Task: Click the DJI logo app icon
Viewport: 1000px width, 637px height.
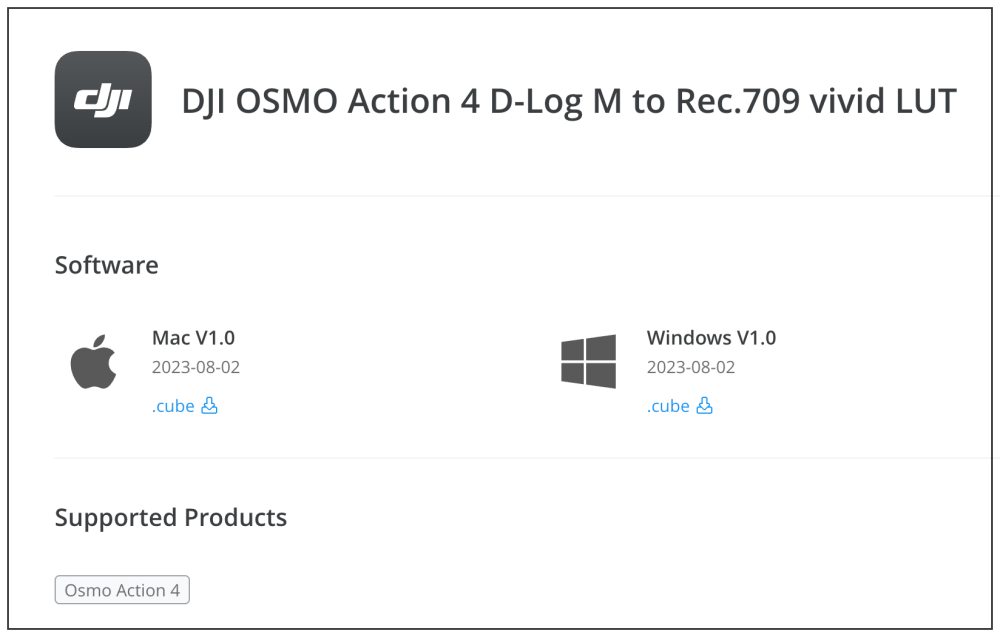Action: pos(103,100)
